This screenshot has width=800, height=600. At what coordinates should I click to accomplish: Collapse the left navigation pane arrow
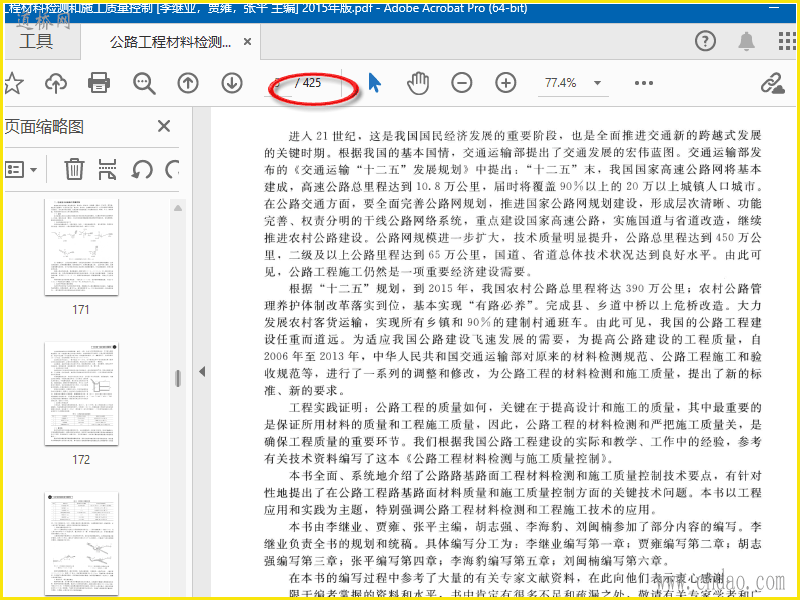(x=202, y=371)
